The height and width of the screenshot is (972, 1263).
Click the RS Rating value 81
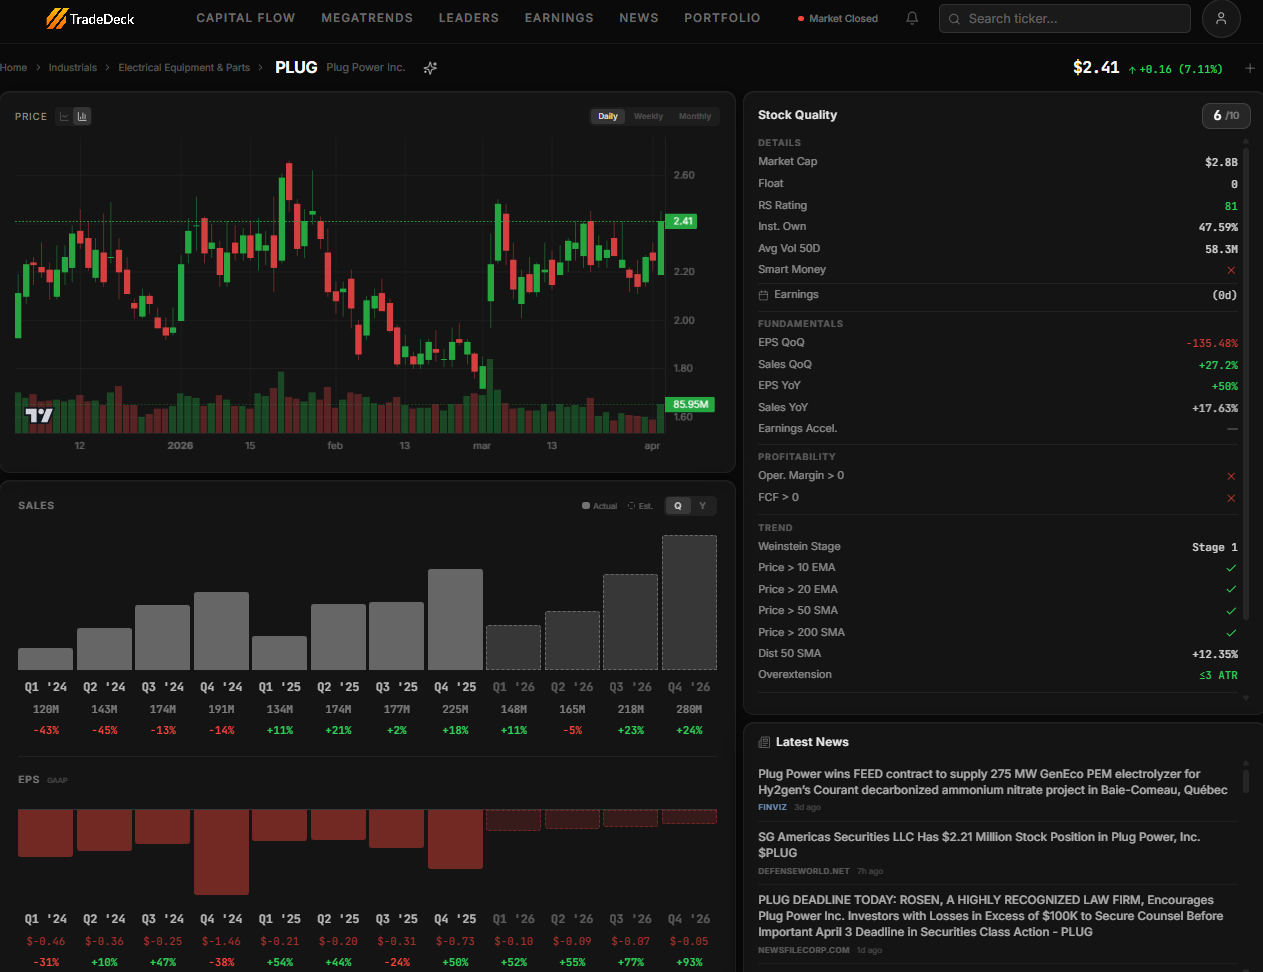[x=1231, y=206]
